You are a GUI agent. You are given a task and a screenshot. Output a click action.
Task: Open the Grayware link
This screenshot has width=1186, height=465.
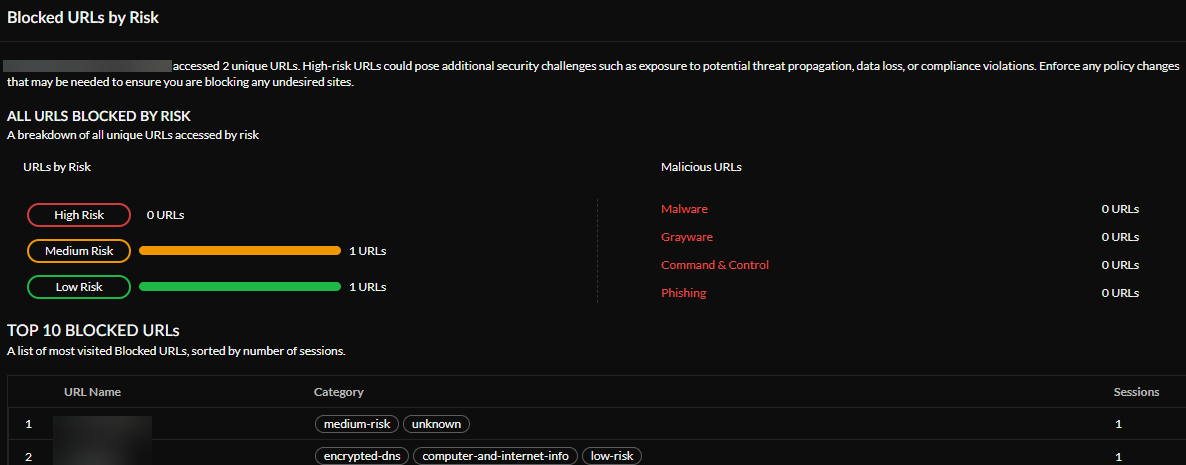click(687, 237)
